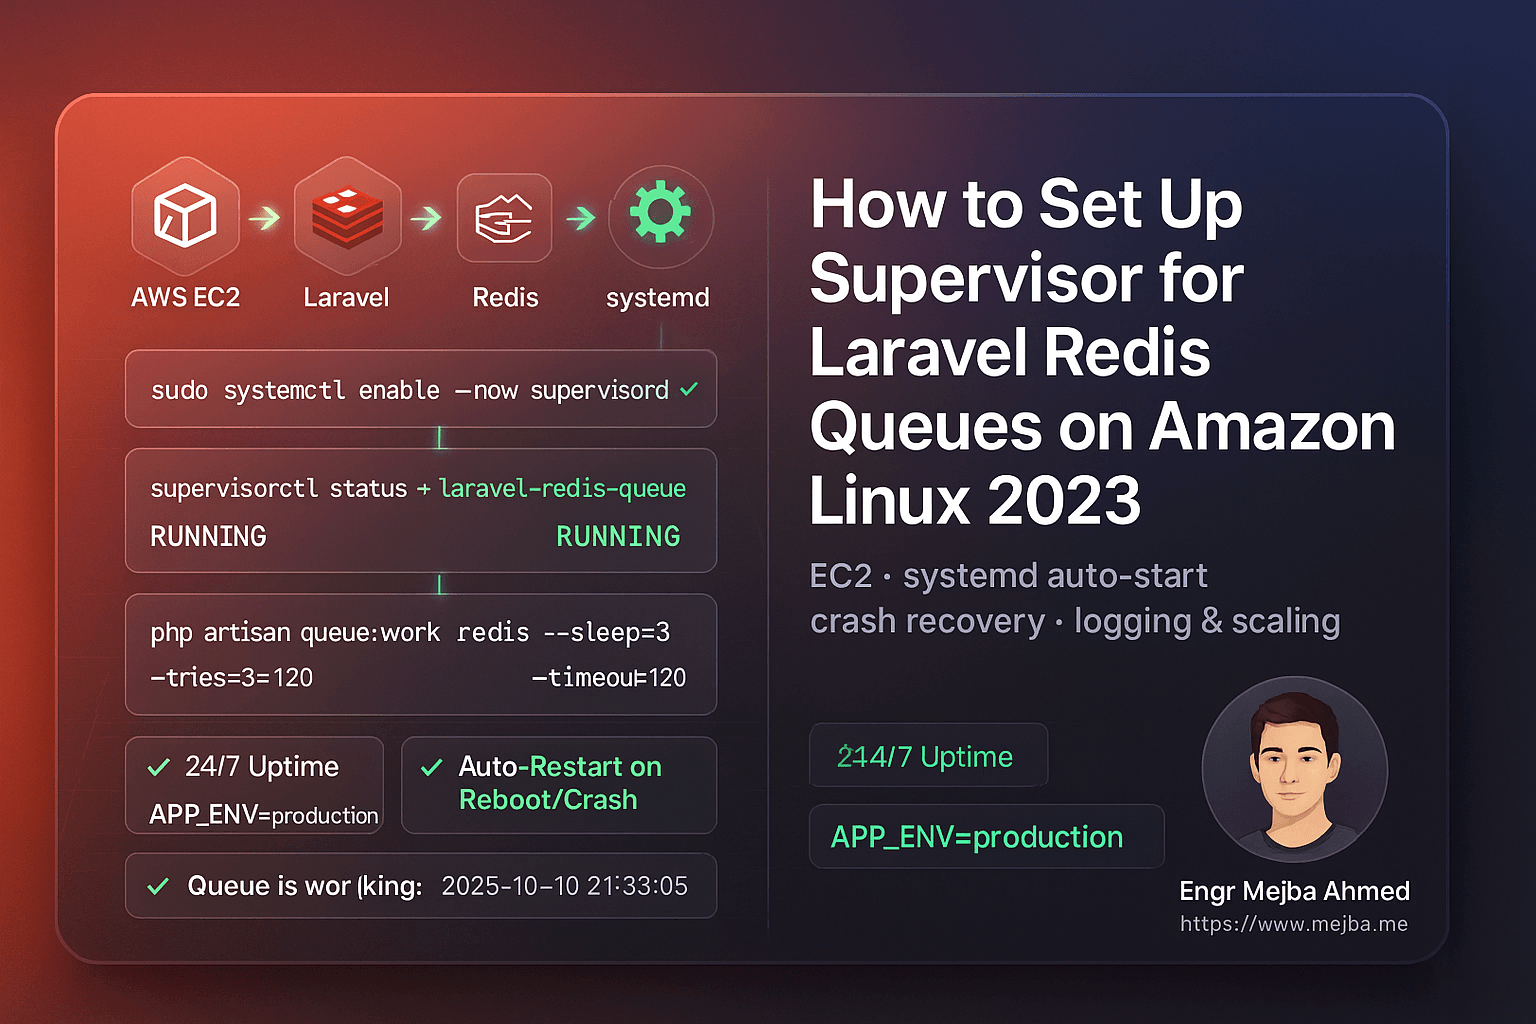Click the arrow between Laravel and Redis
This screenshot has height=1024, width=1536.
point(425,215)
